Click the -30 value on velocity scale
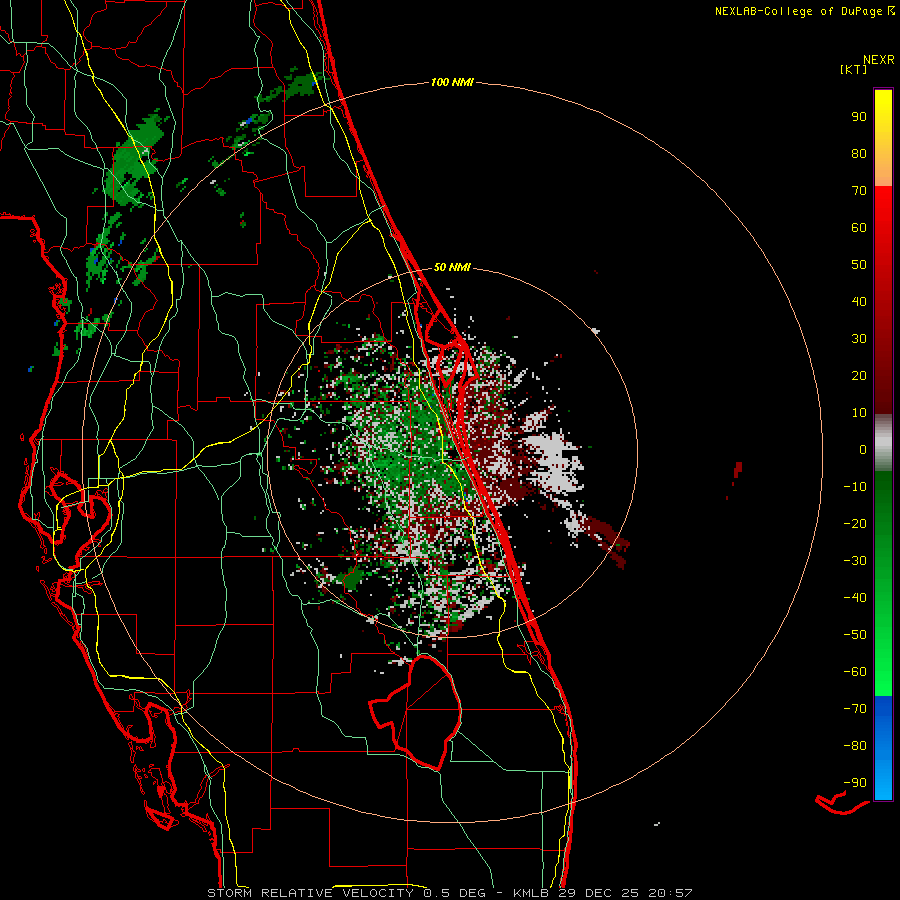The image size is (900, 900). 855,561
